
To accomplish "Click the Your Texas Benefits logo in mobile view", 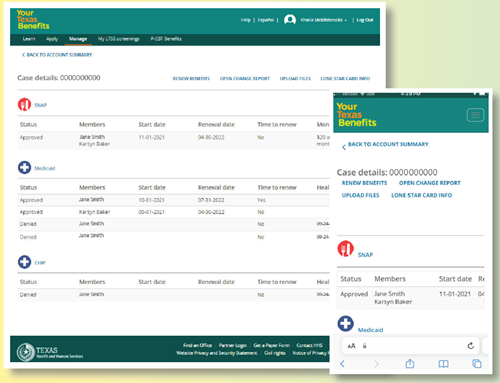I will [356, 115].
